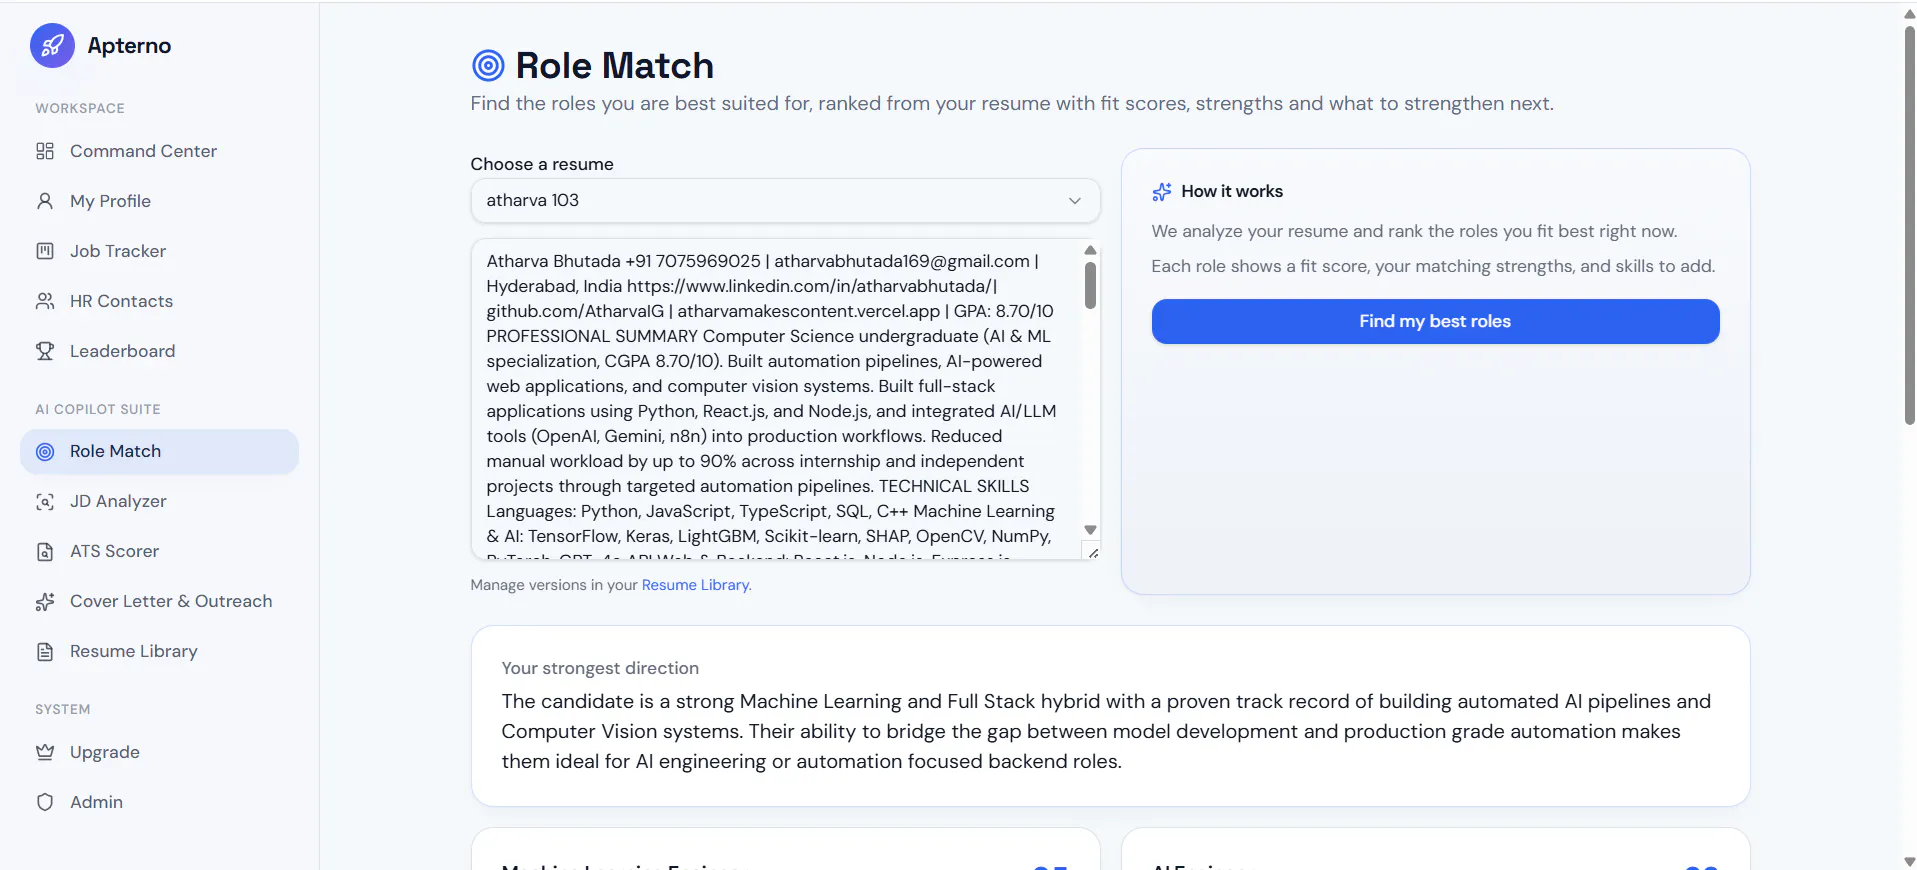The height and width of the screenshot is (870, 1917).
Task: Click Find my best roles button
Action: click(1435, 321)
